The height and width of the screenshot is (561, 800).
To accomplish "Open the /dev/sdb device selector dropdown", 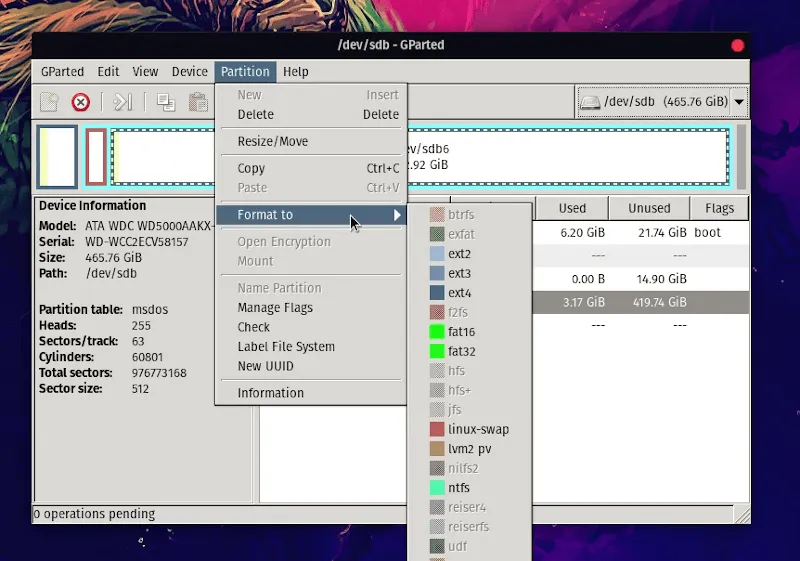I will click(x=739, y=102).
